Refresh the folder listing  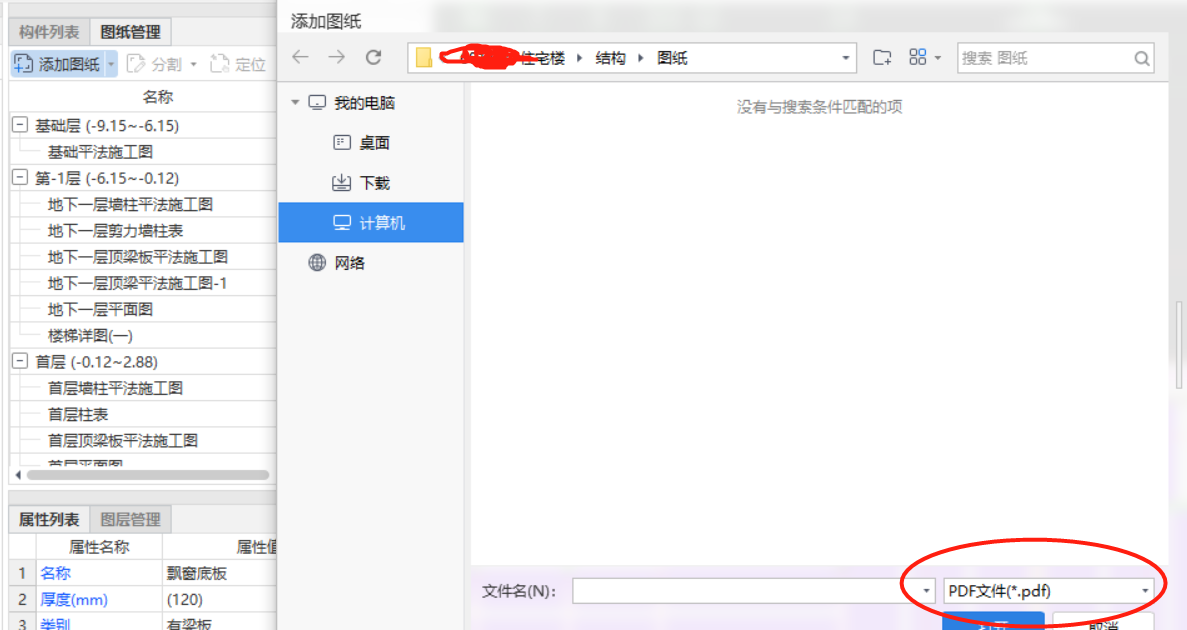[373, 58]
